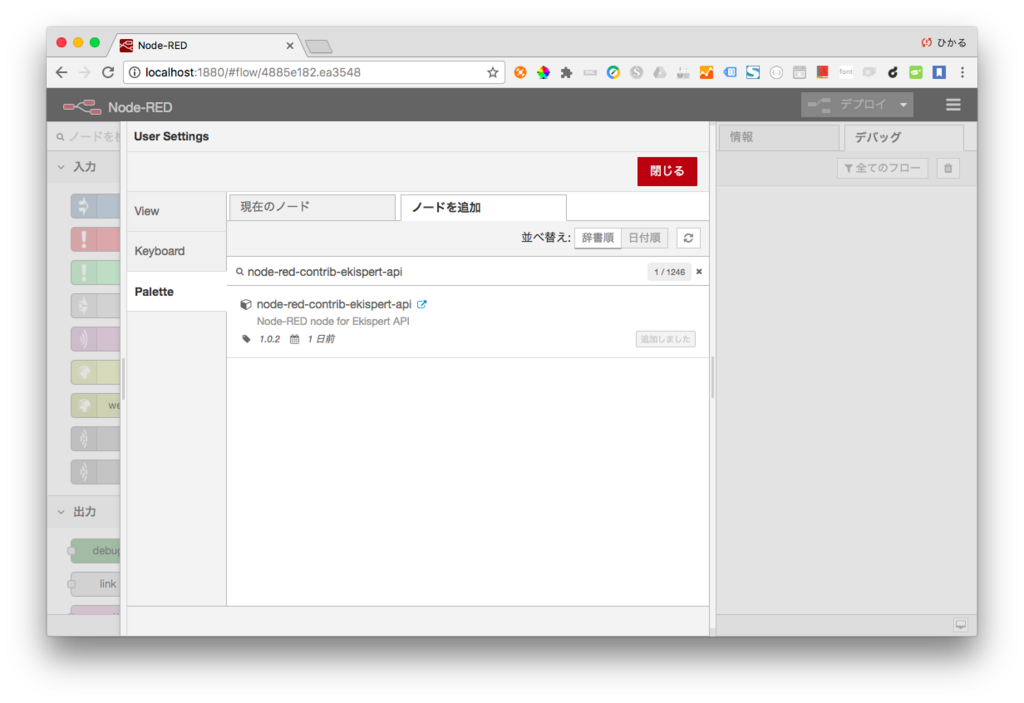Open the Keyboard settings section
Viewport: 1024px width, 703px height.
click(176, 251)
